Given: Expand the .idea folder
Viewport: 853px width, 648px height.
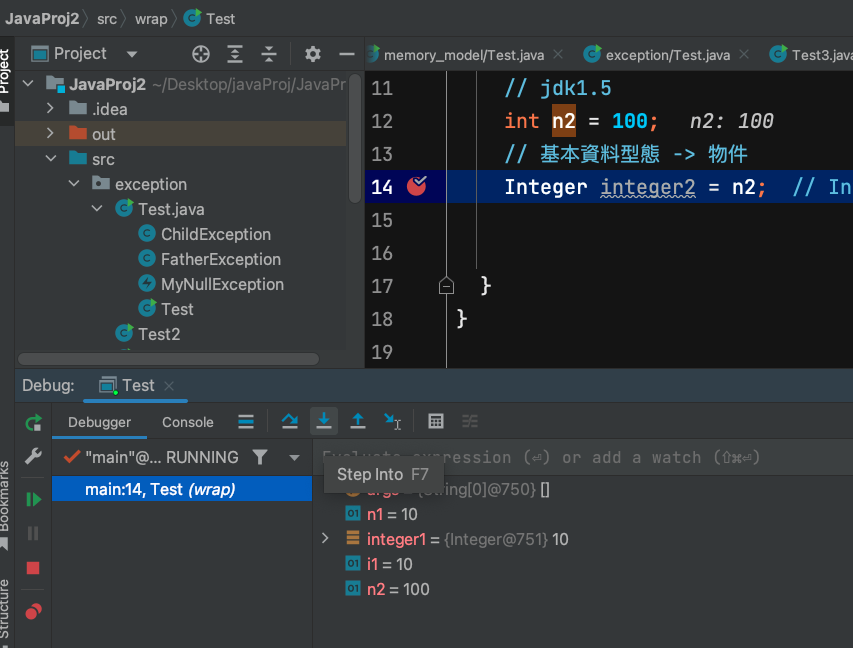Looking at the screenshot, I should point(50,108).
